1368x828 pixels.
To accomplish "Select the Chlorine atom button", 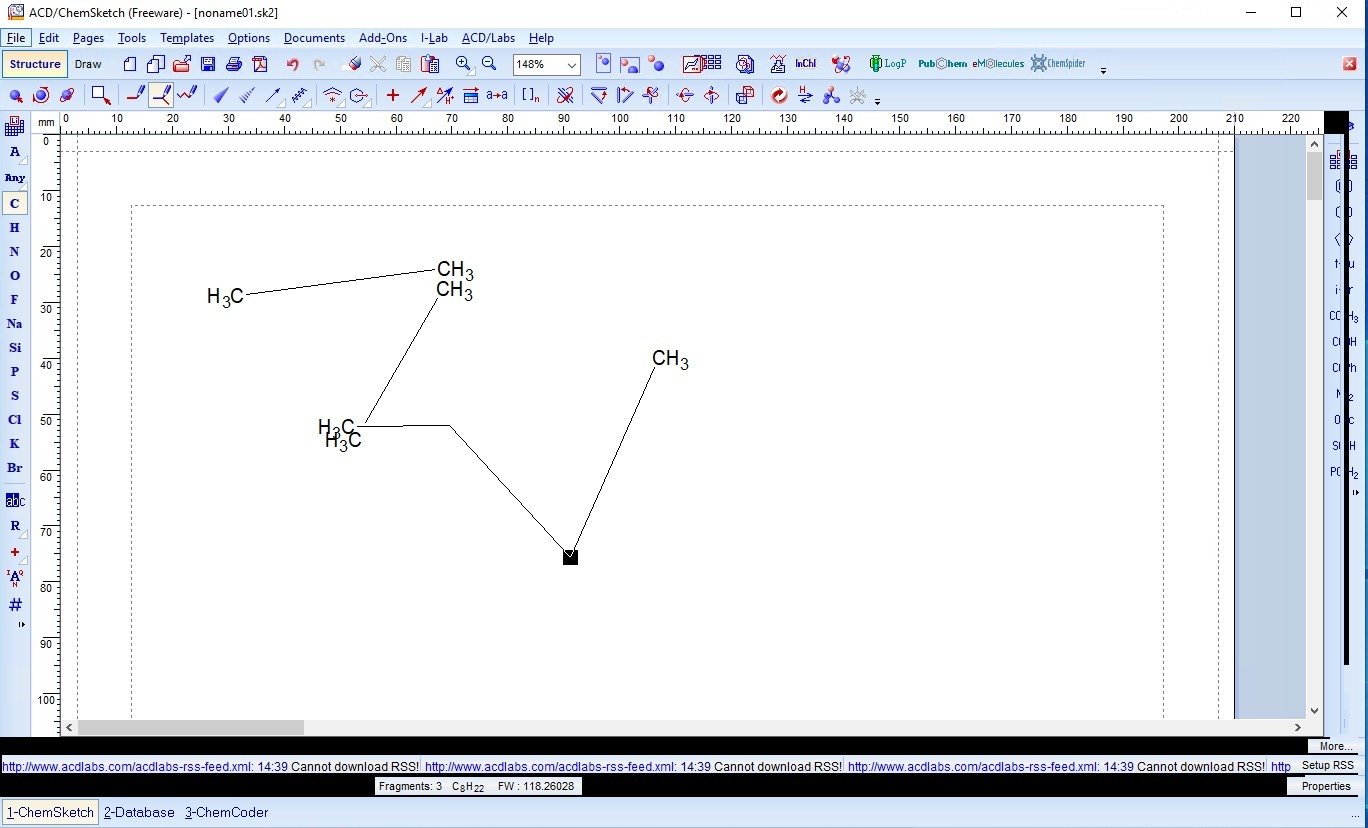I will coord(15,420).
